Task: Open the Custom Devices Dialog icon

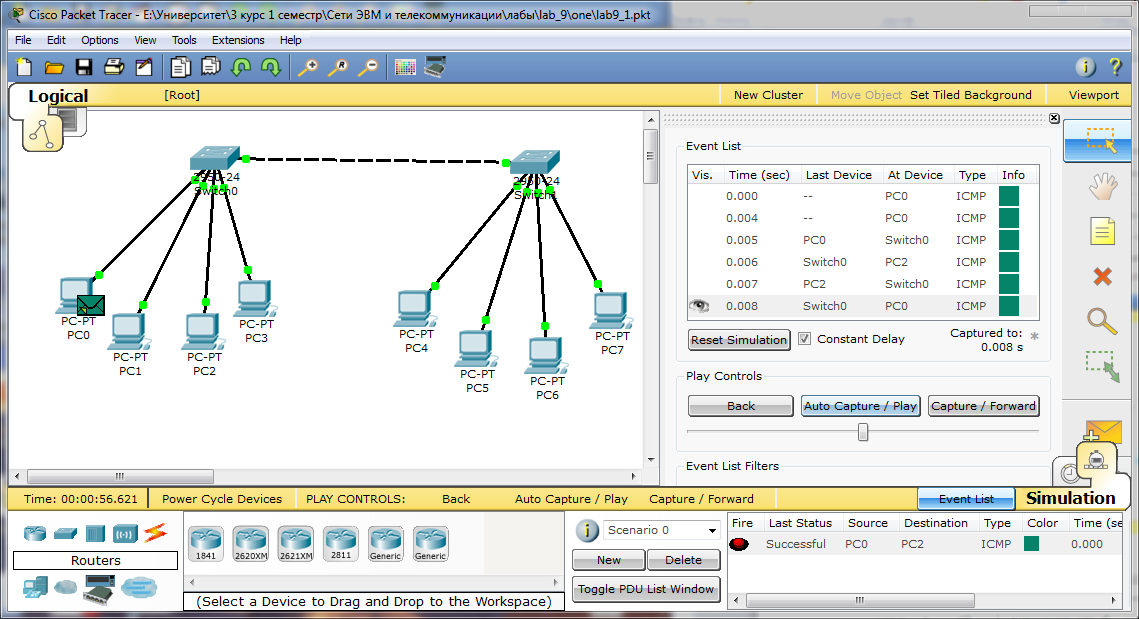Action: tap(435, 67)
